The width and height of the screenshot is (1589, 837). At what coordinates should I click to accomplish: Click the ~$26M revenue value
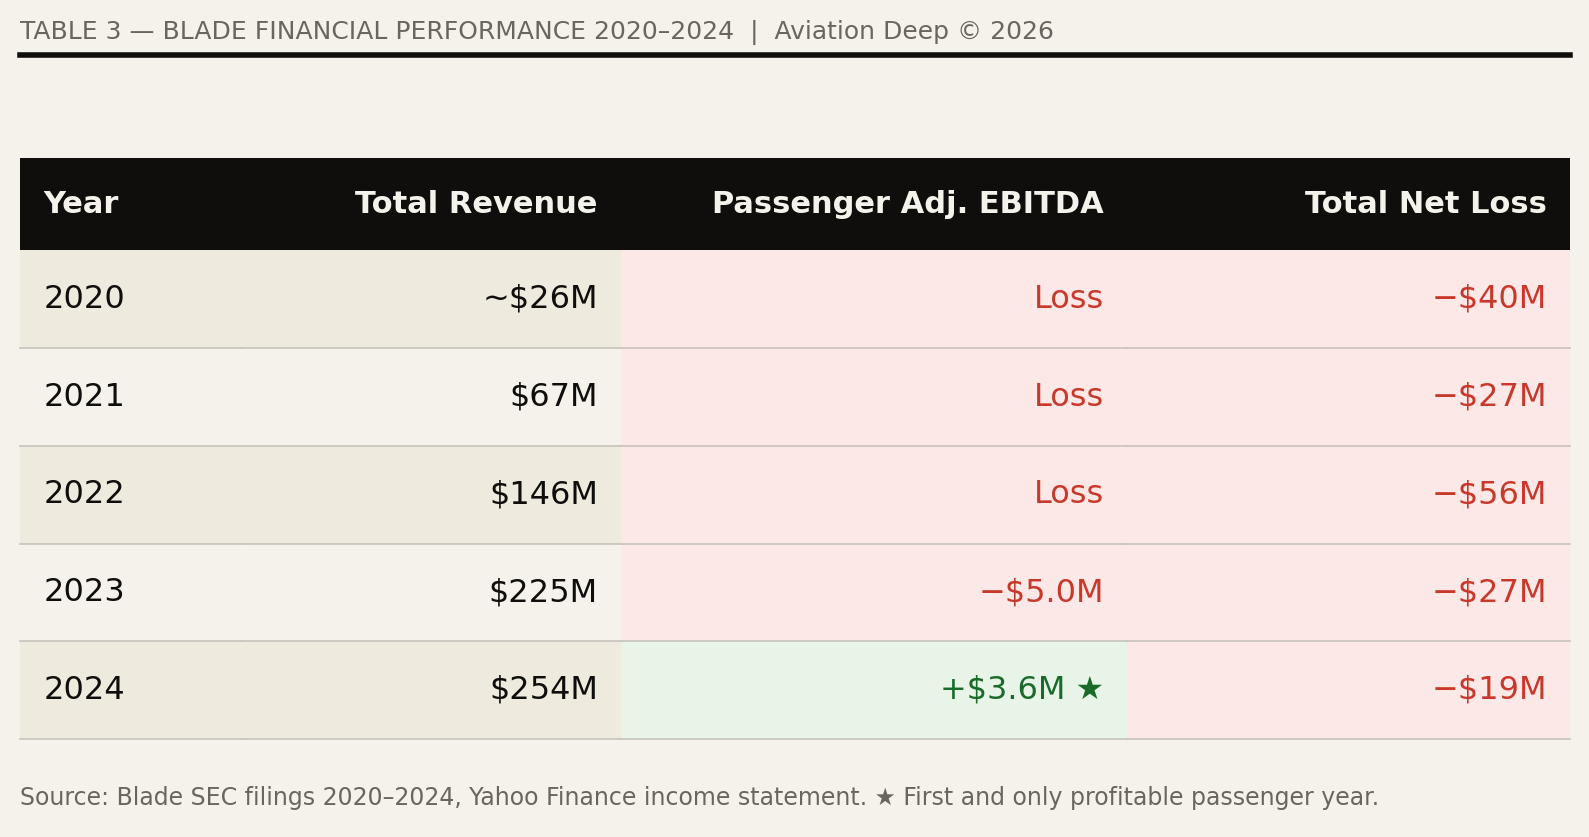click(540, 299)
